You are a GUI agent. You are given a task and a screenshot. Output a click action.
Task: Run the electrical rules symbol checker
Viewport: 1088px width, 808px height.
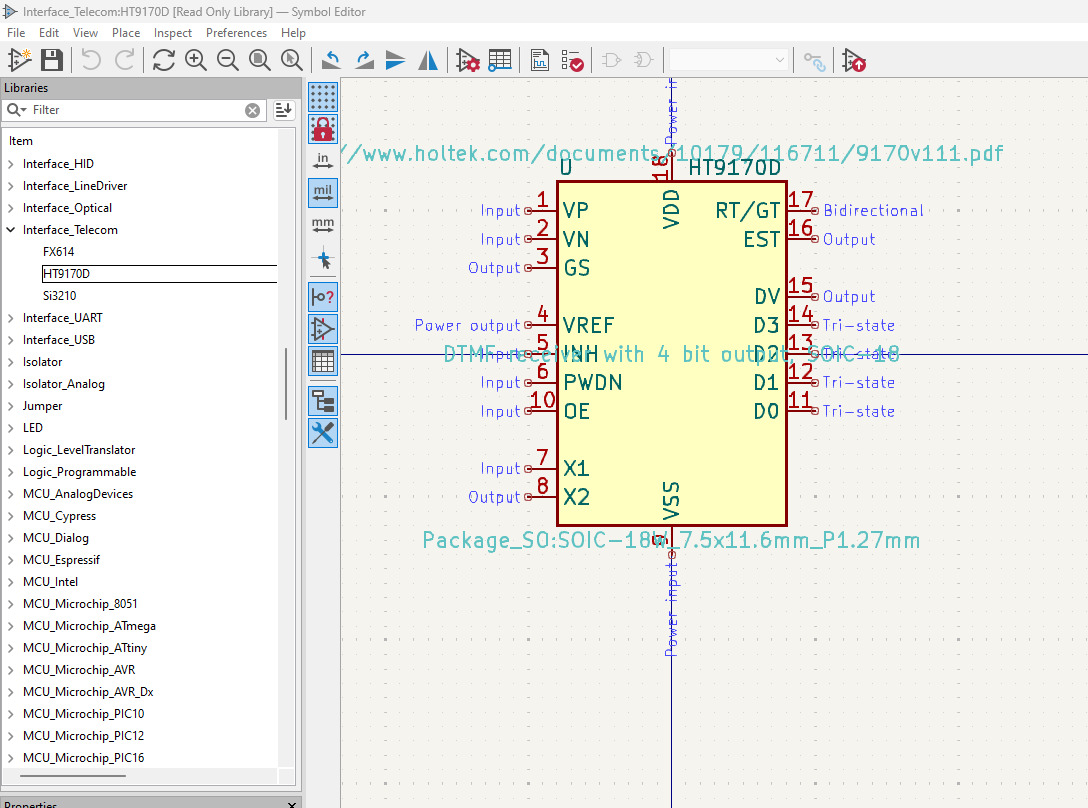point(572,60)
